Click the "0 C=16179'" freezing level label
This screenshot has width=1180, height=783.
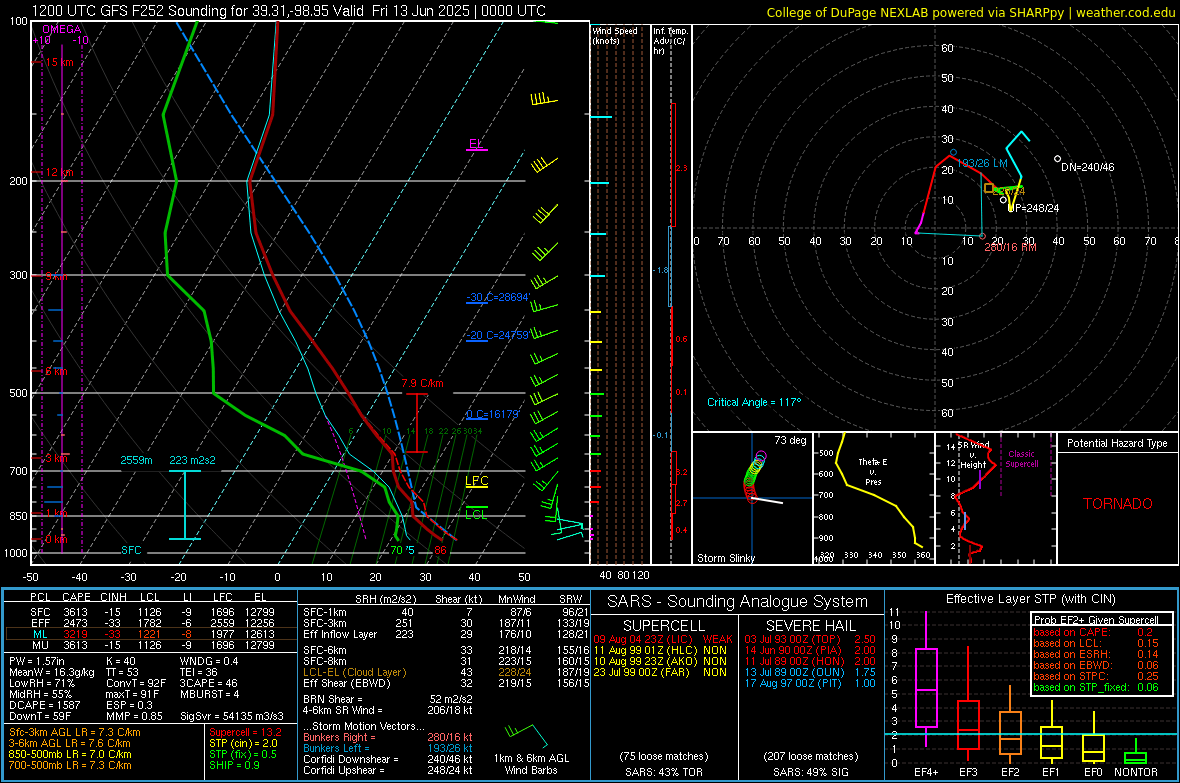[x=492, y=414]
